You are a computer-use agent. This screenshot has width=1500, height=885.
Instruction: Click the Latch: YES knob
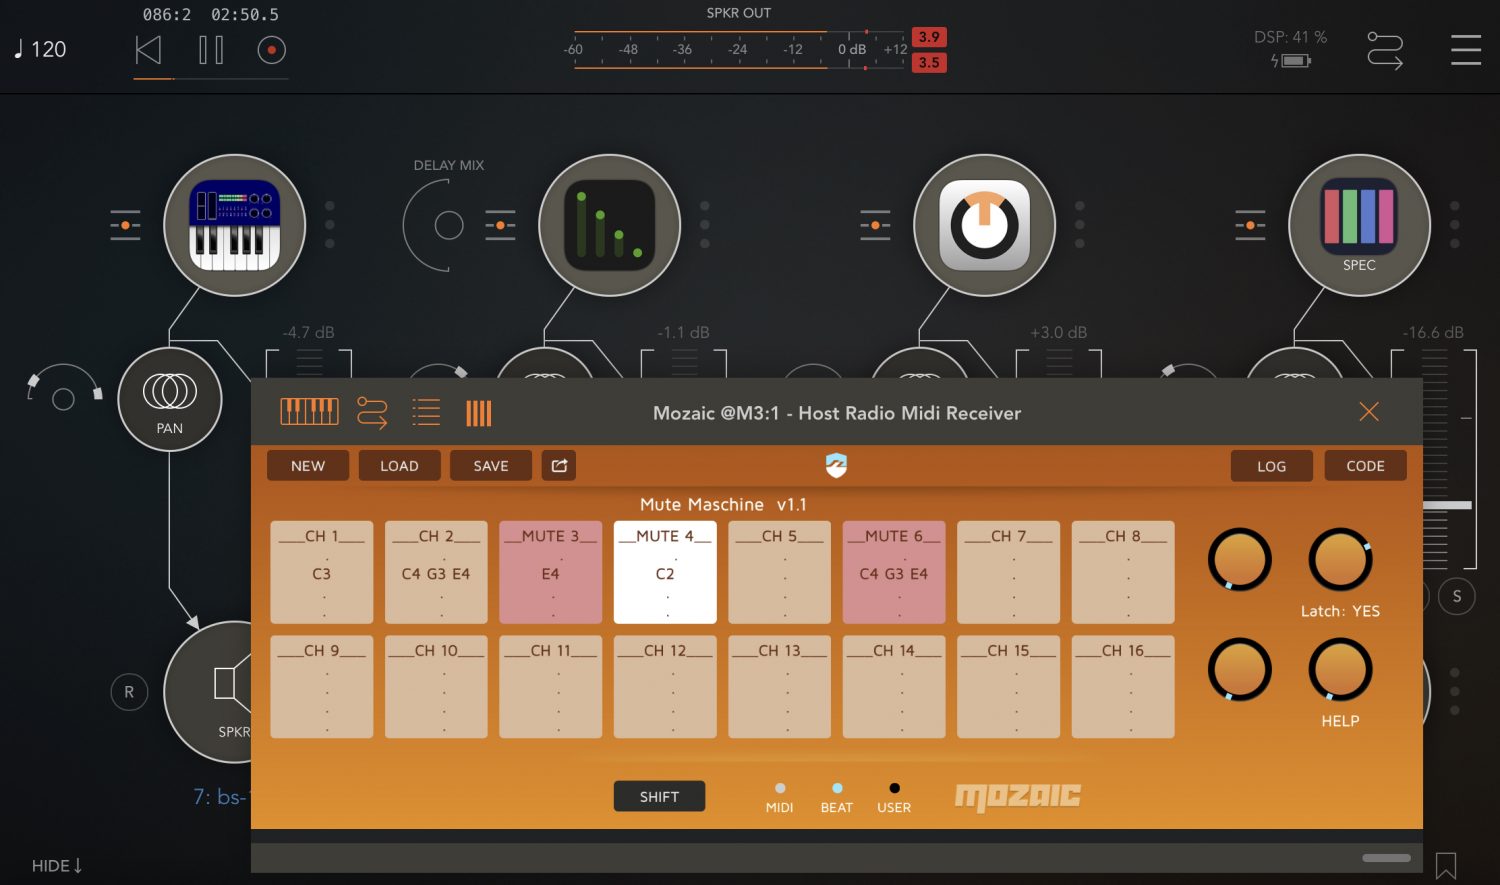[1340, 559]
